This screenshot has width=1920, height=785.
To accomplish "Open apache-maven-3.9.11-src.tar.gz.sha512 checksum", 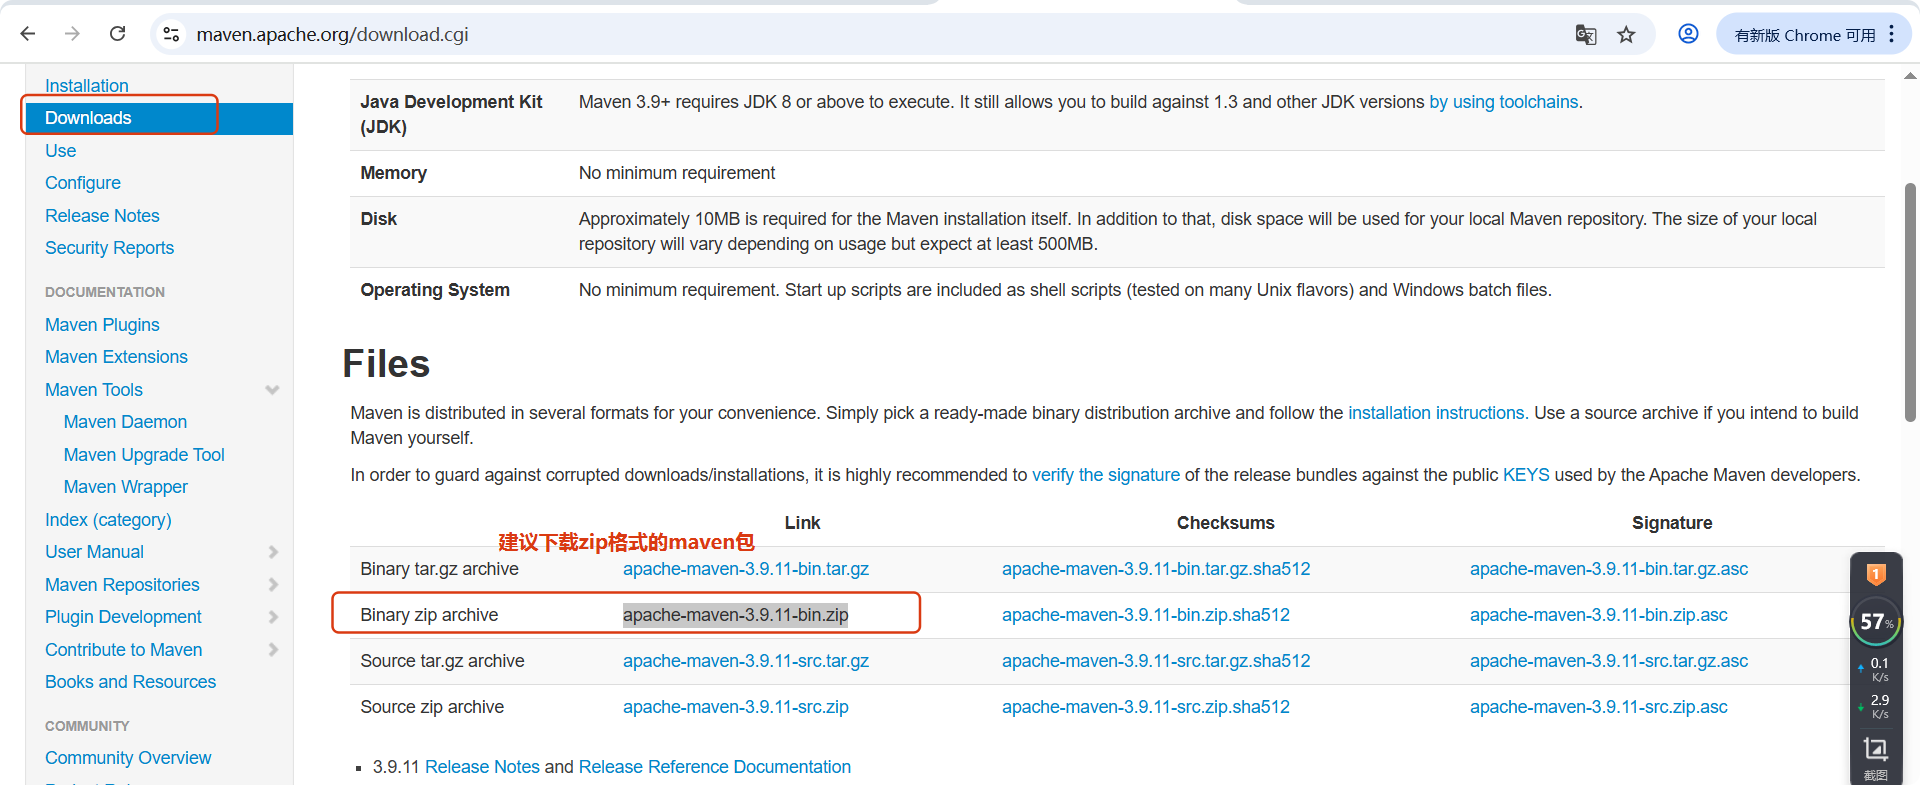I will [1156, 661].
